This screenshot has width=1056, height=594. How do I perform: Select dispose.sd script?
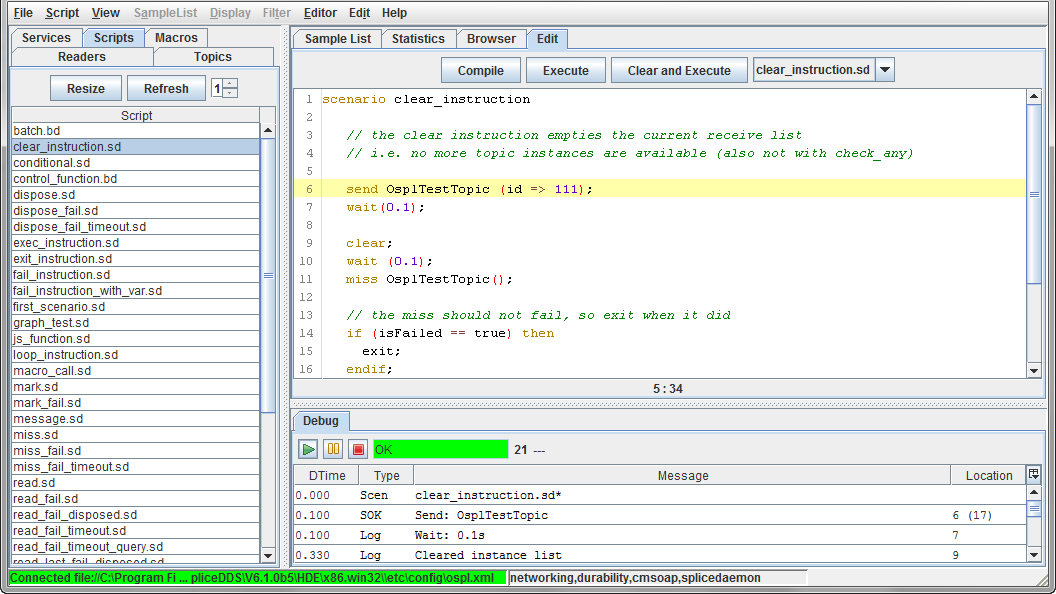click(135, 195)
